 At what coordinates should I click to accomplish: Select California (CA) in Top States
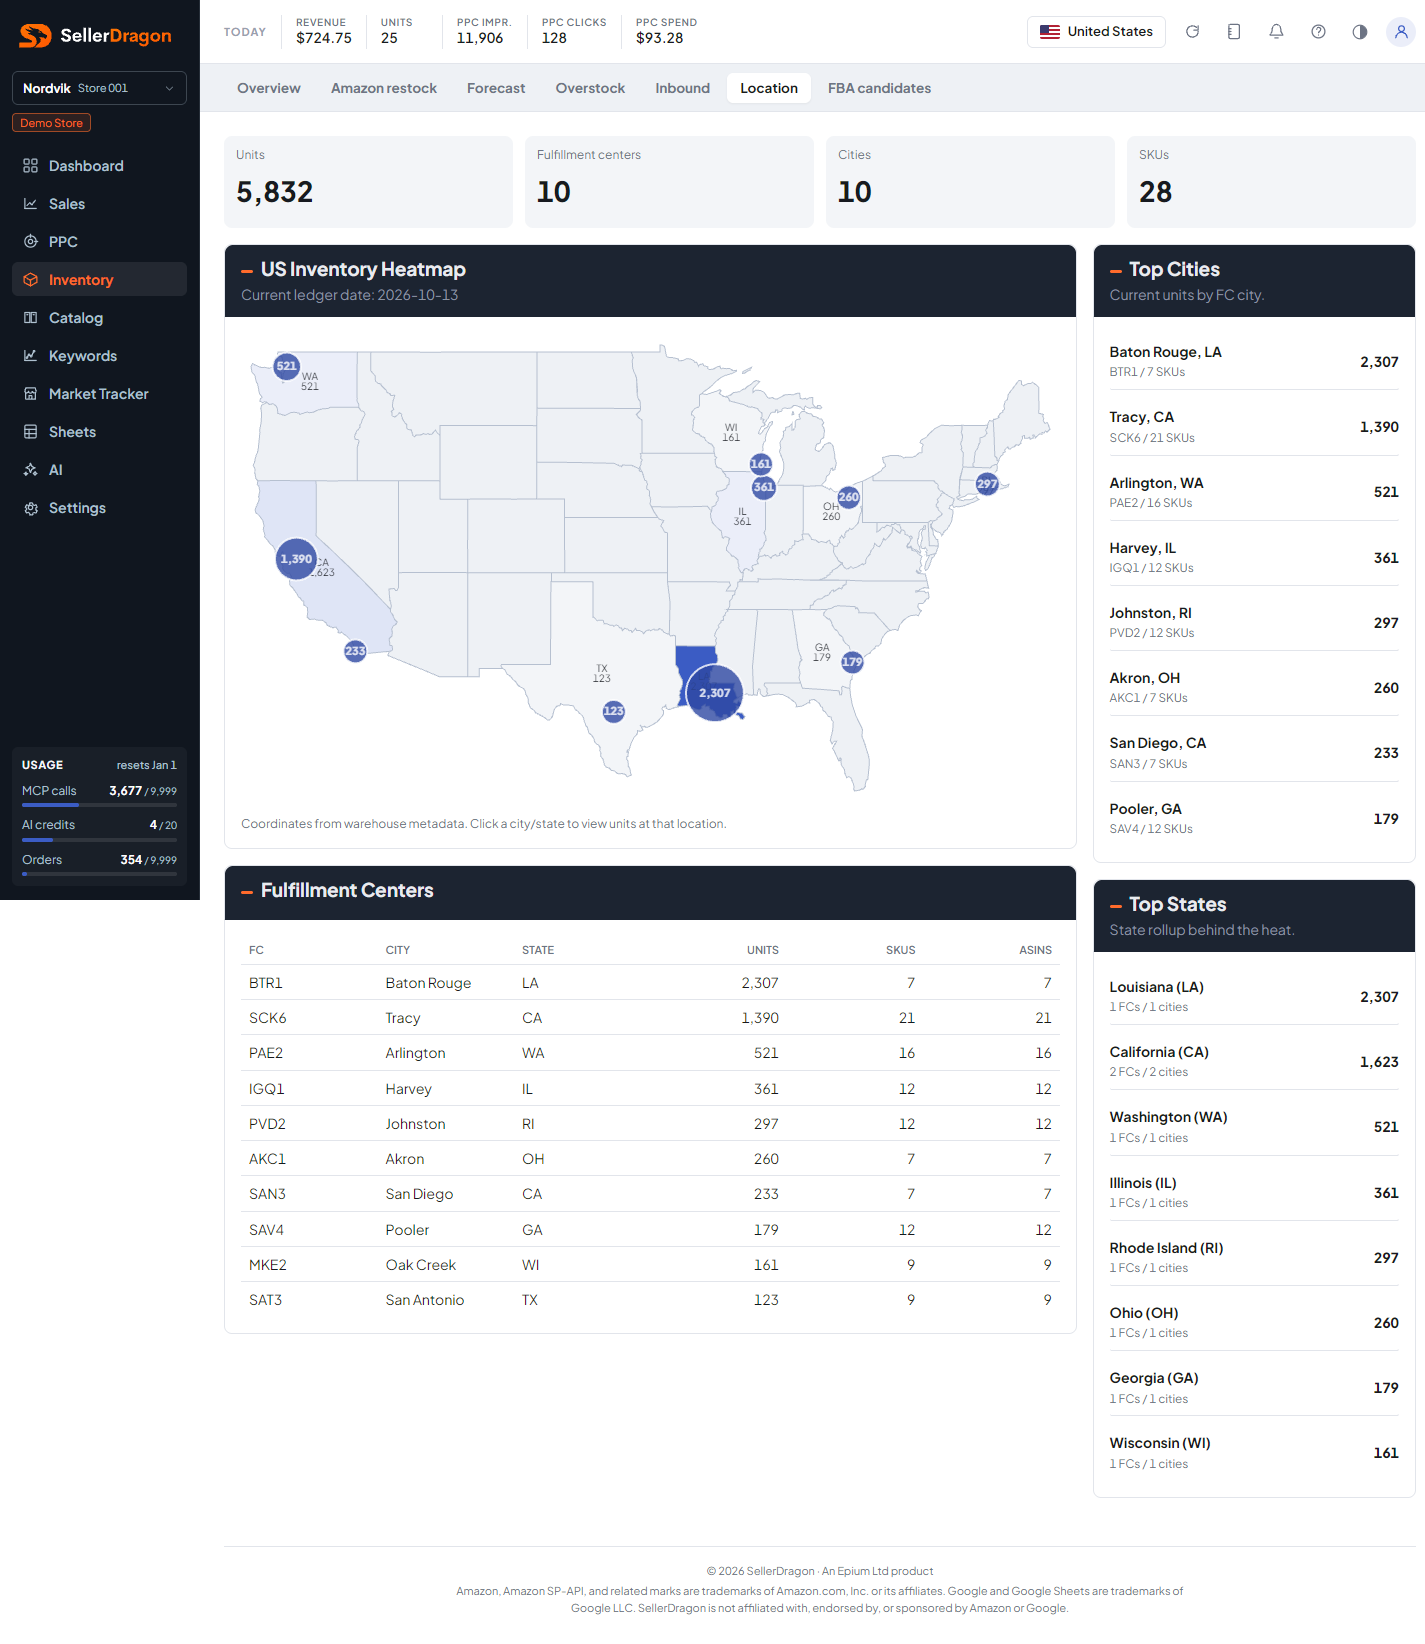1254,1061
